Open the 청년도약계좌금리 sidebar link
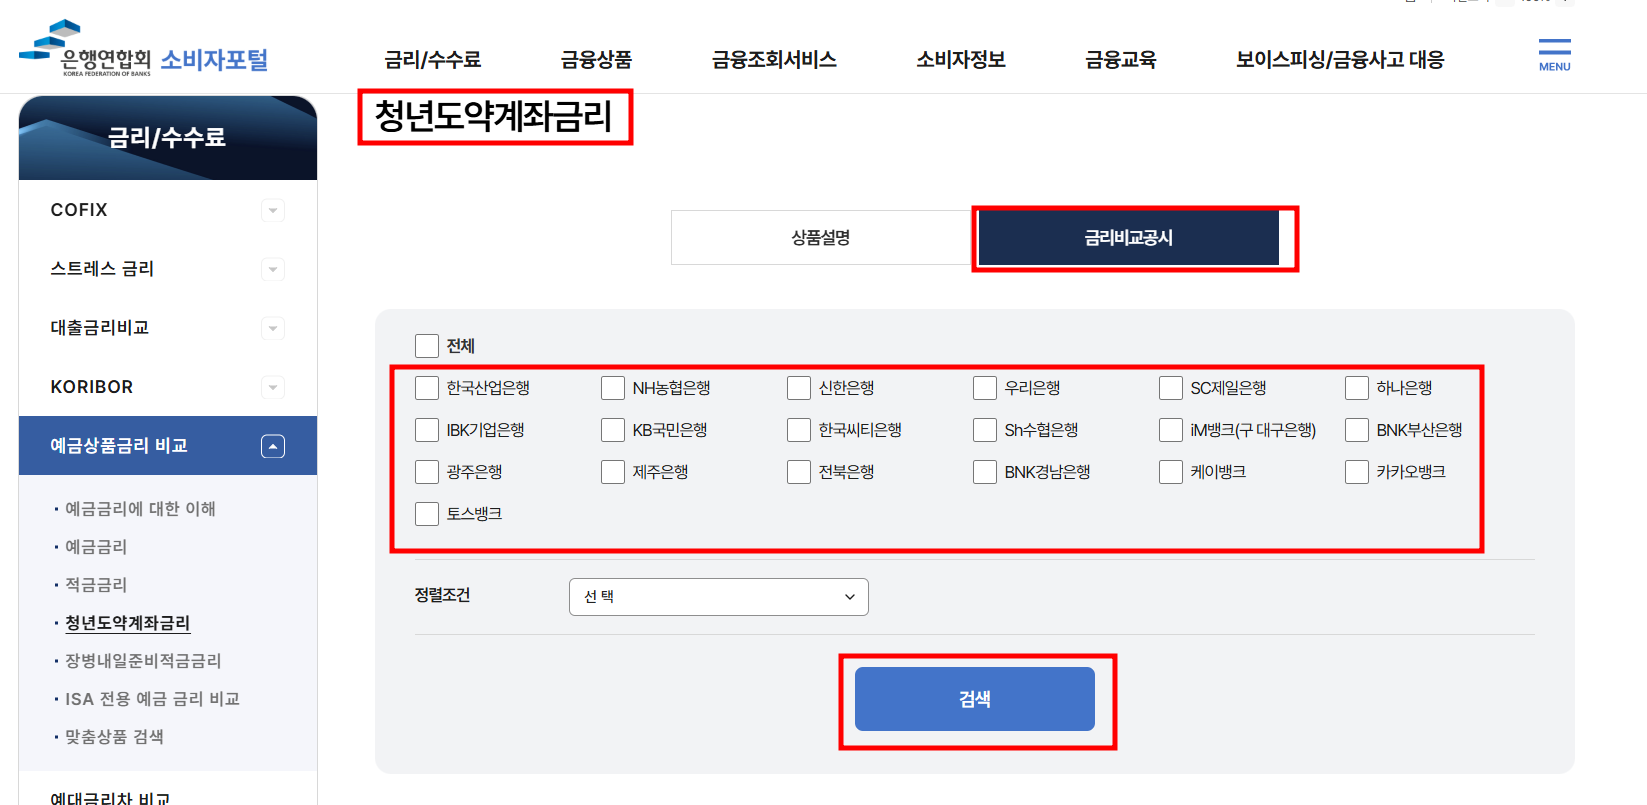The width and height of the screenshot is (1647, 805). [x=128, y=623]
